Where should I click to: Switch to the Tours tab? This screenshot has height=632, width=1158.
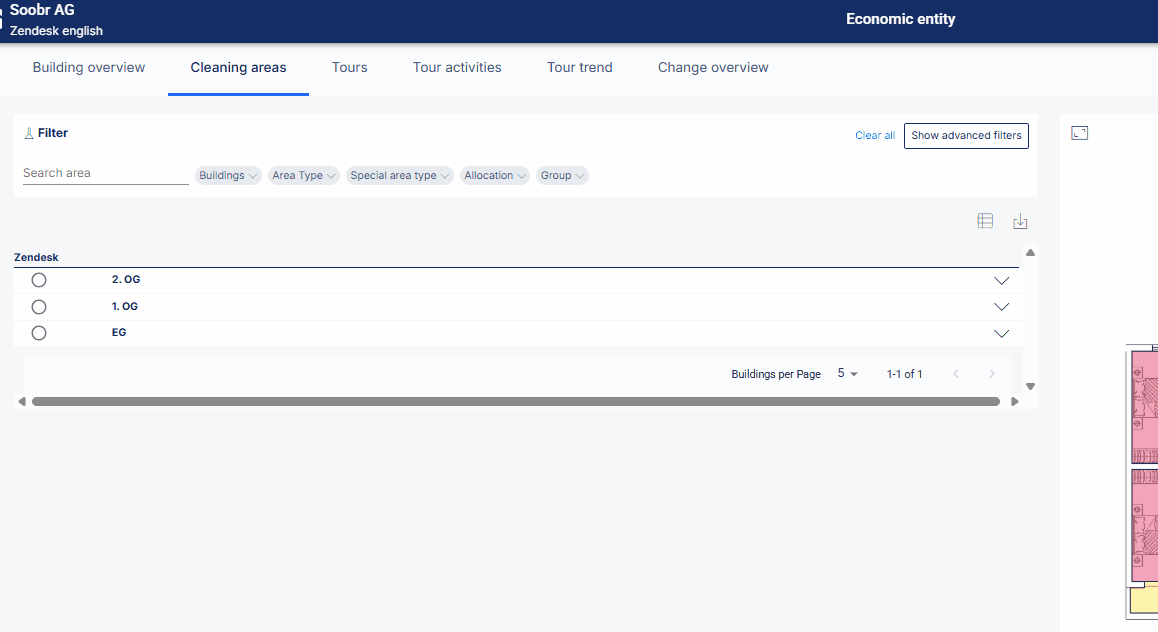(349, 67)
